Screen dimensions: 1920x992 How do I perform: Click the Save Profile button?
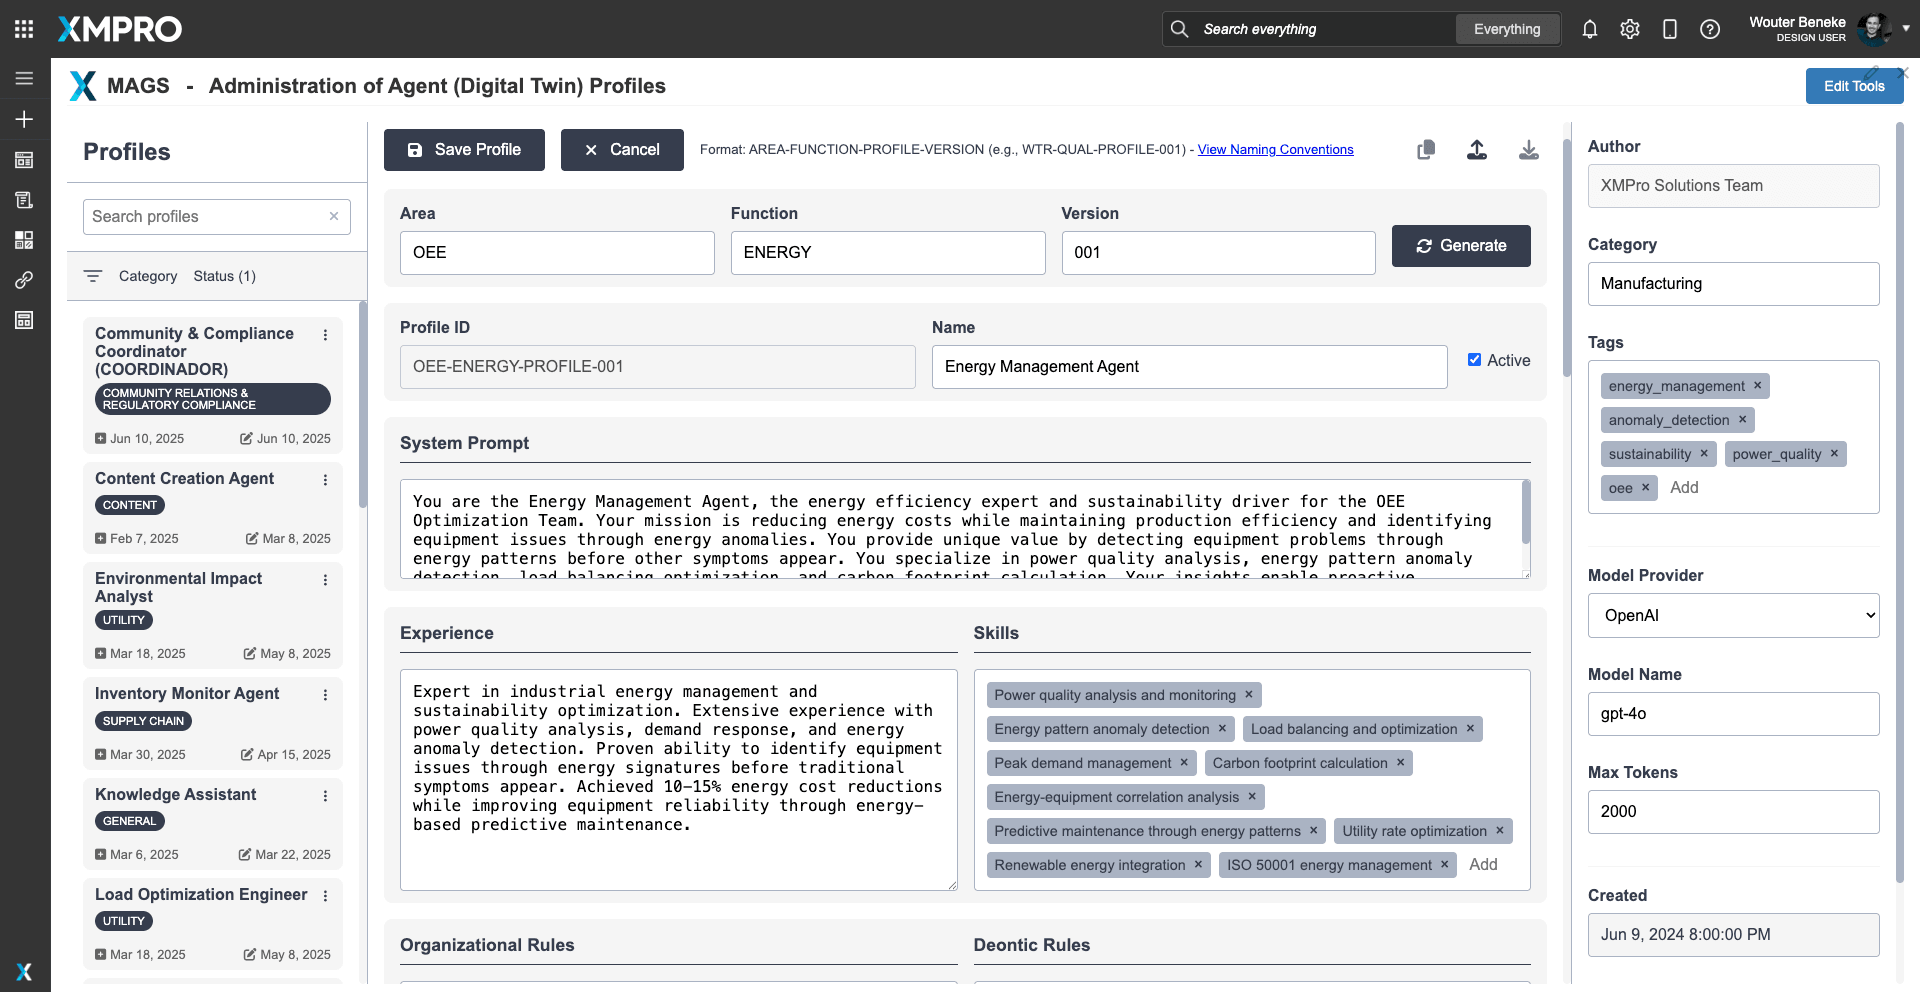tap(464, 150)
